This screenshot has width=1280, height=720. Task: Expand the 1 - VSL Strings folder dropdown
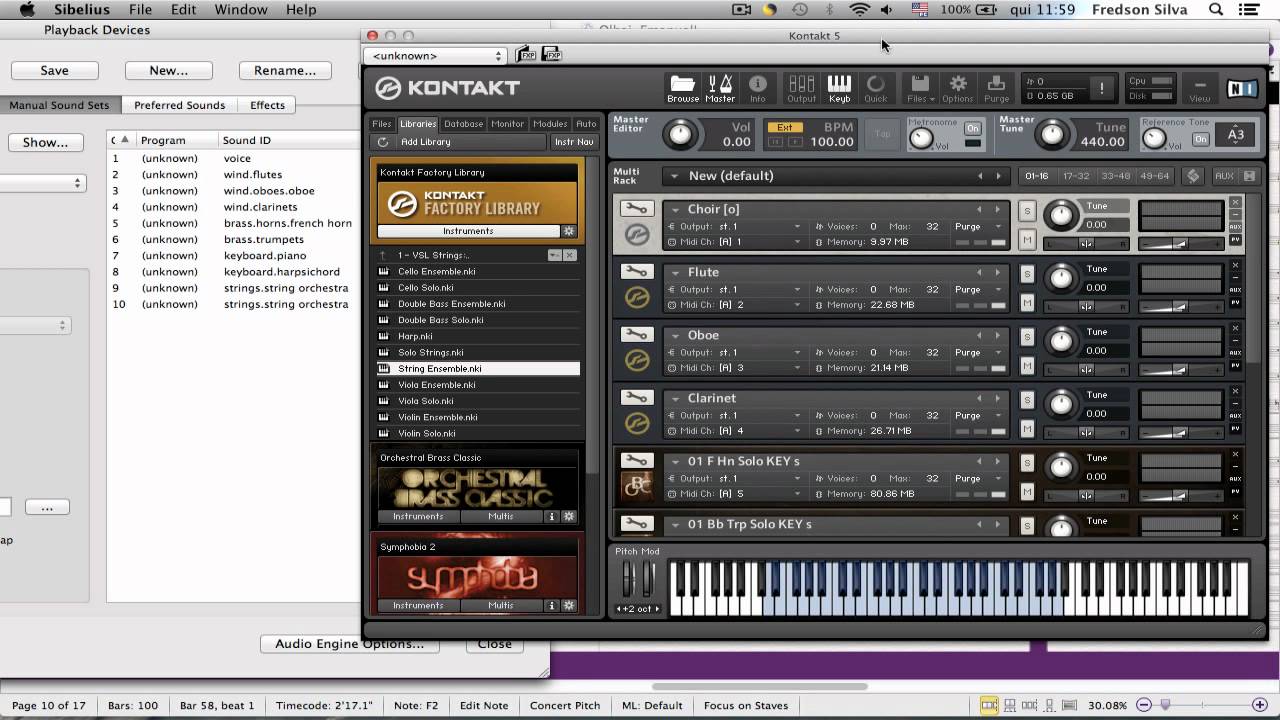[553, 255]
